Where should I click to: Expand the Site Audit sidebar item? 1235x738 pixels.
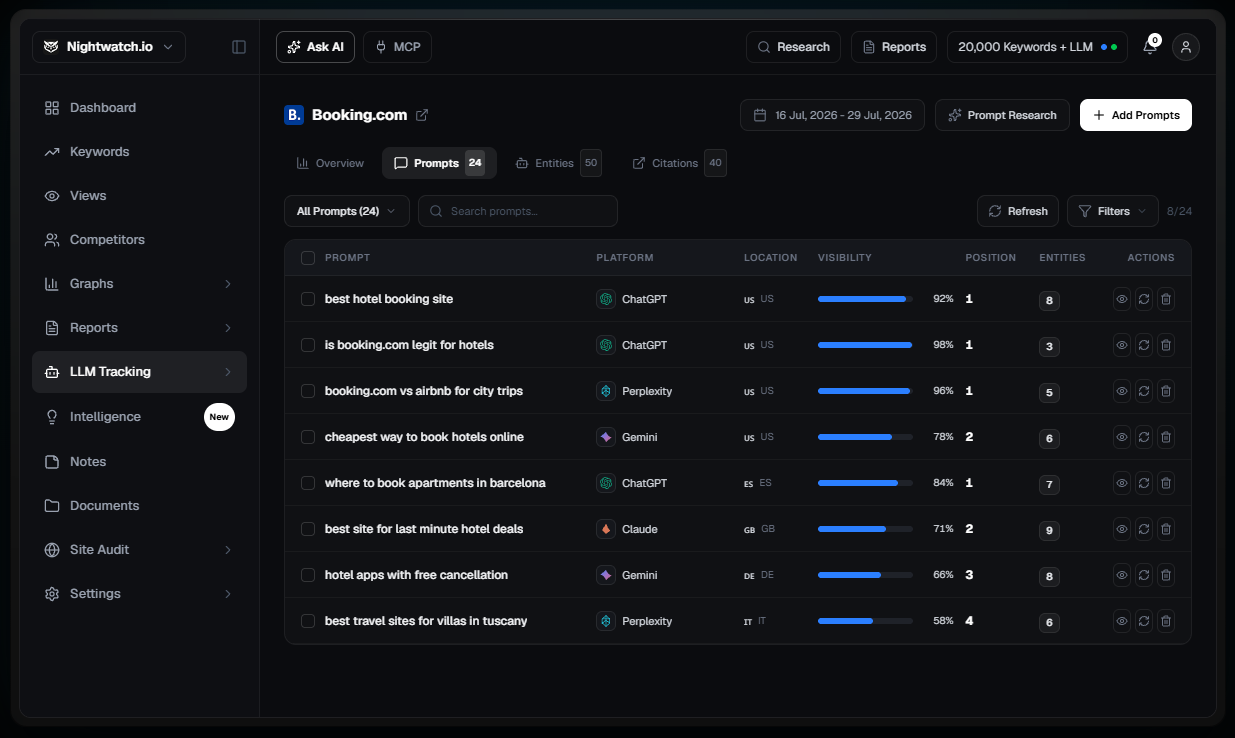(x=228, y=550)
